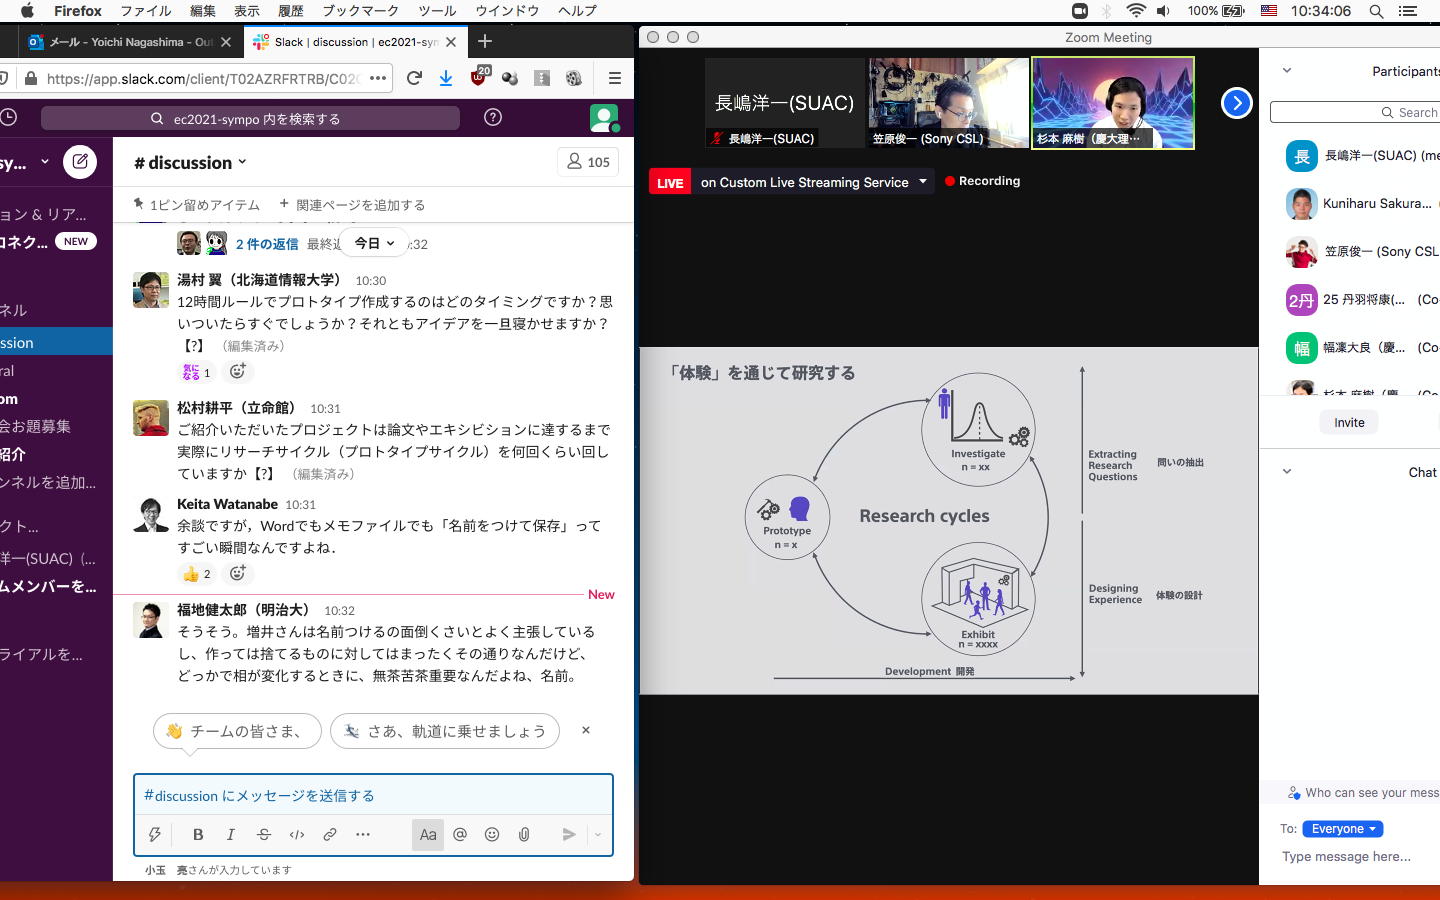Screen dimensions: 1440x900
Task: Open the emoji picker in composer
Action: [492, 834]
